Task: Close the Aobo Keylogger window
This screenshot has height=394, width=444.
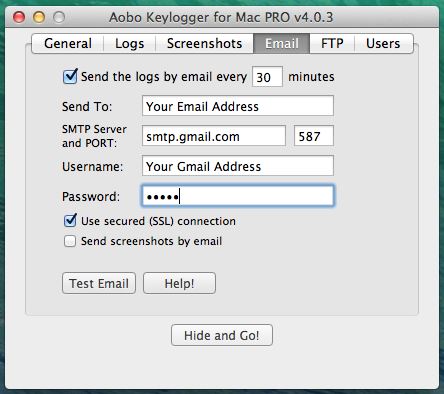Action: pos(19,17)
